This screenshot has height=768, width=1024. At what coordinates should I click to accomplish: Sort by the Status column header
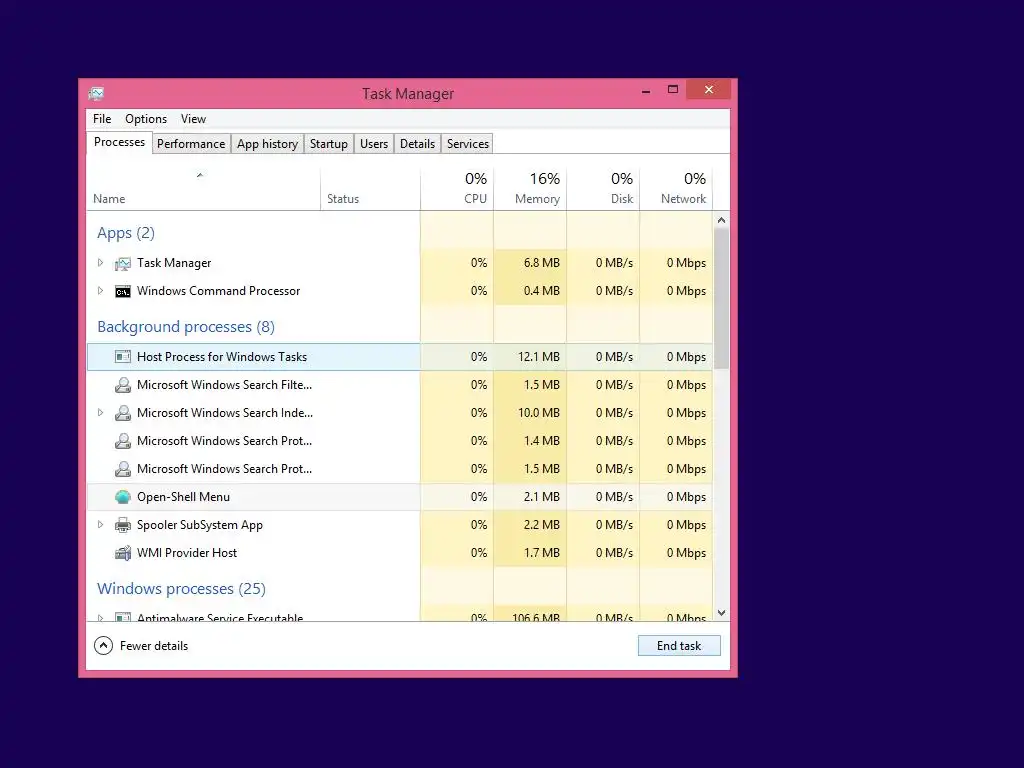[x=370, y=189]
